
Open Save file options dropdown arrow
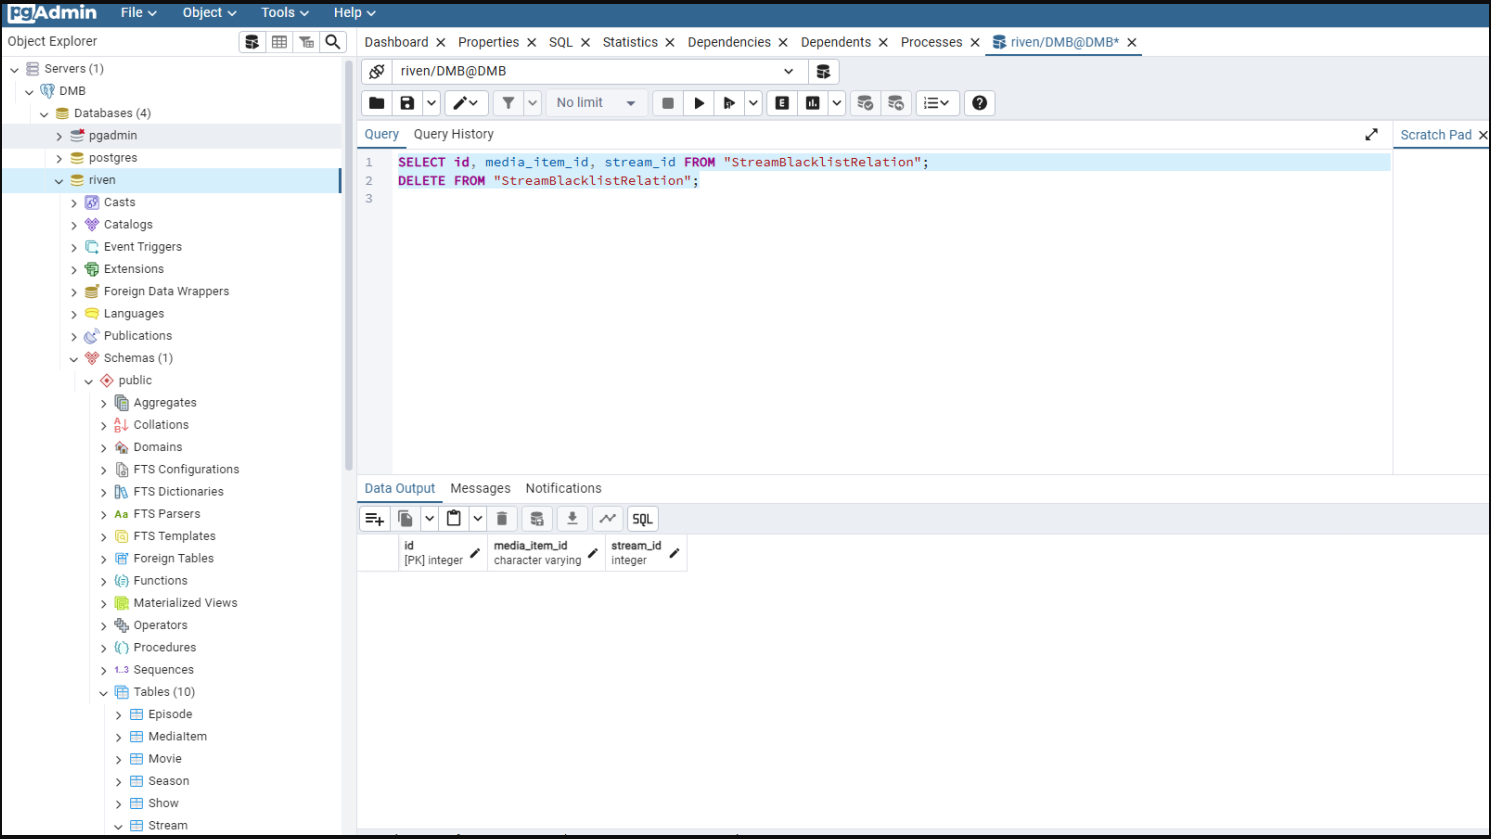pyautogui.click(x=431, y=103)
